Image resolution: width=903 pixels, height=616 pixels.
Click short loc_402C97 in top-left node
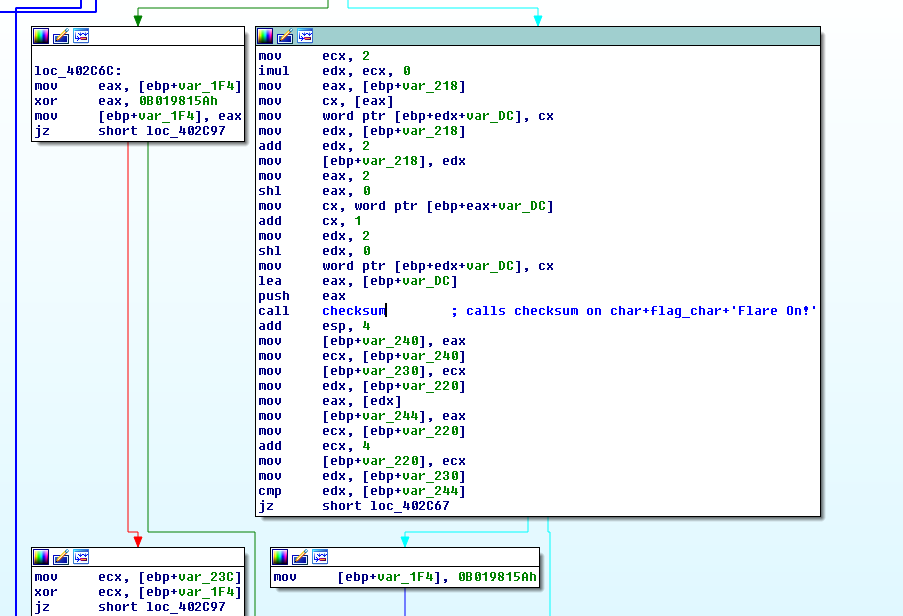[162, 131]
